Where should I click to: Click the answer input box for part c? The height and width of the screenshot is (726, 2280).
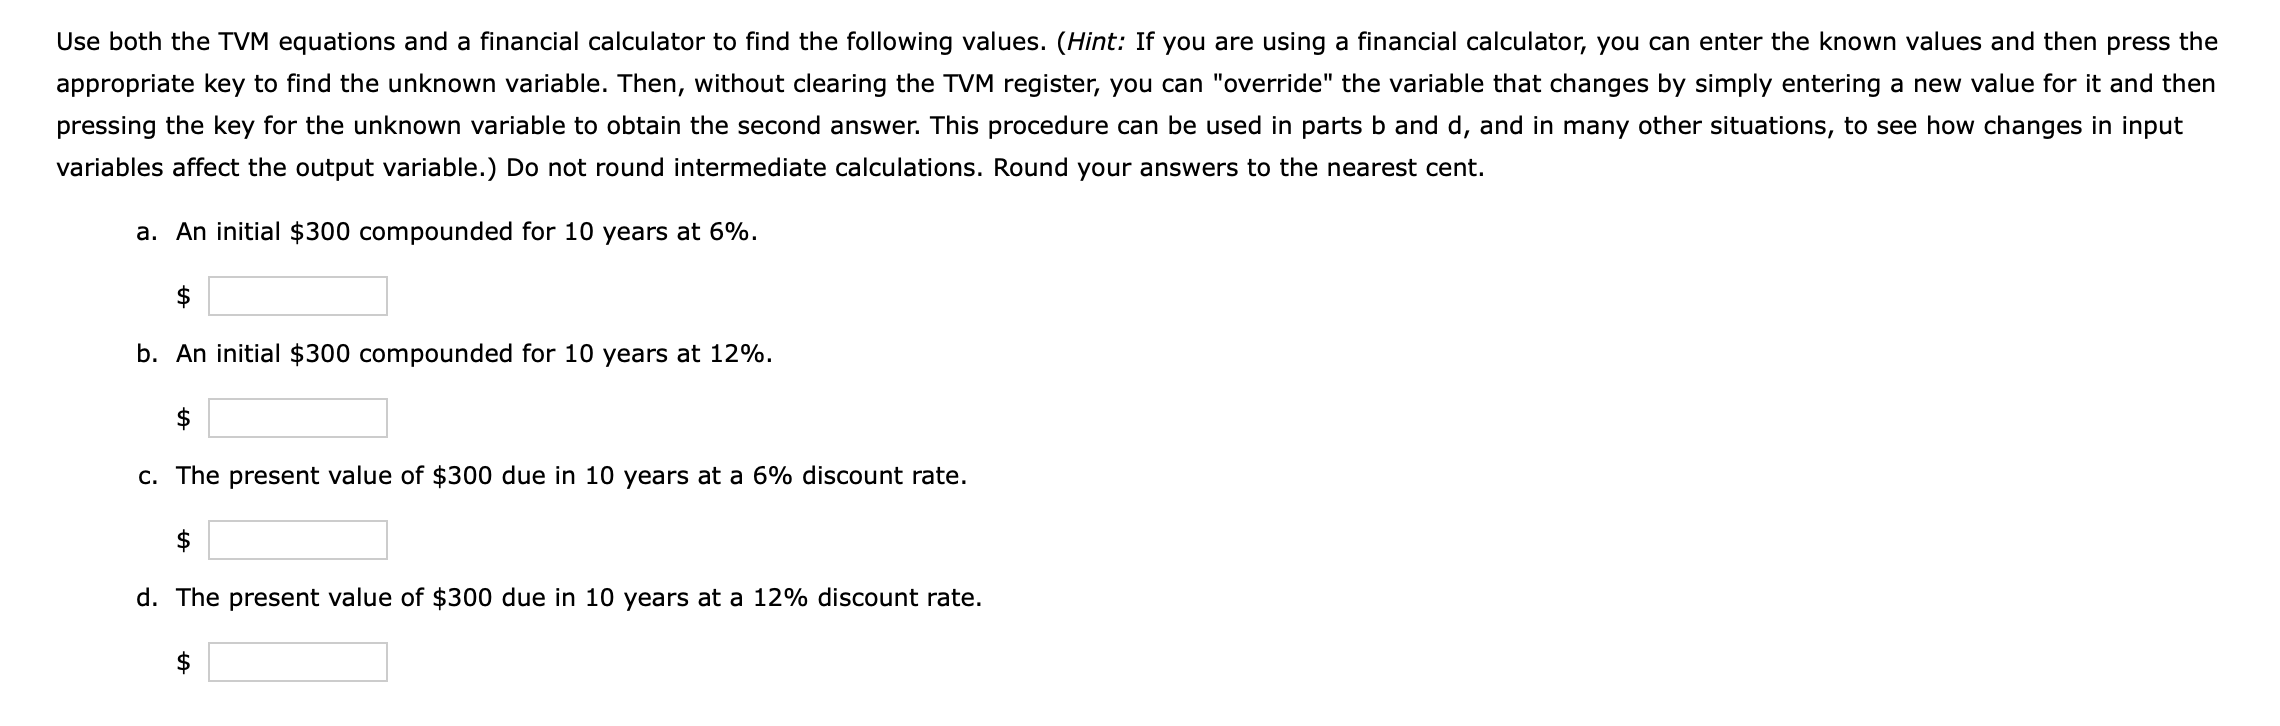(297, 541)
